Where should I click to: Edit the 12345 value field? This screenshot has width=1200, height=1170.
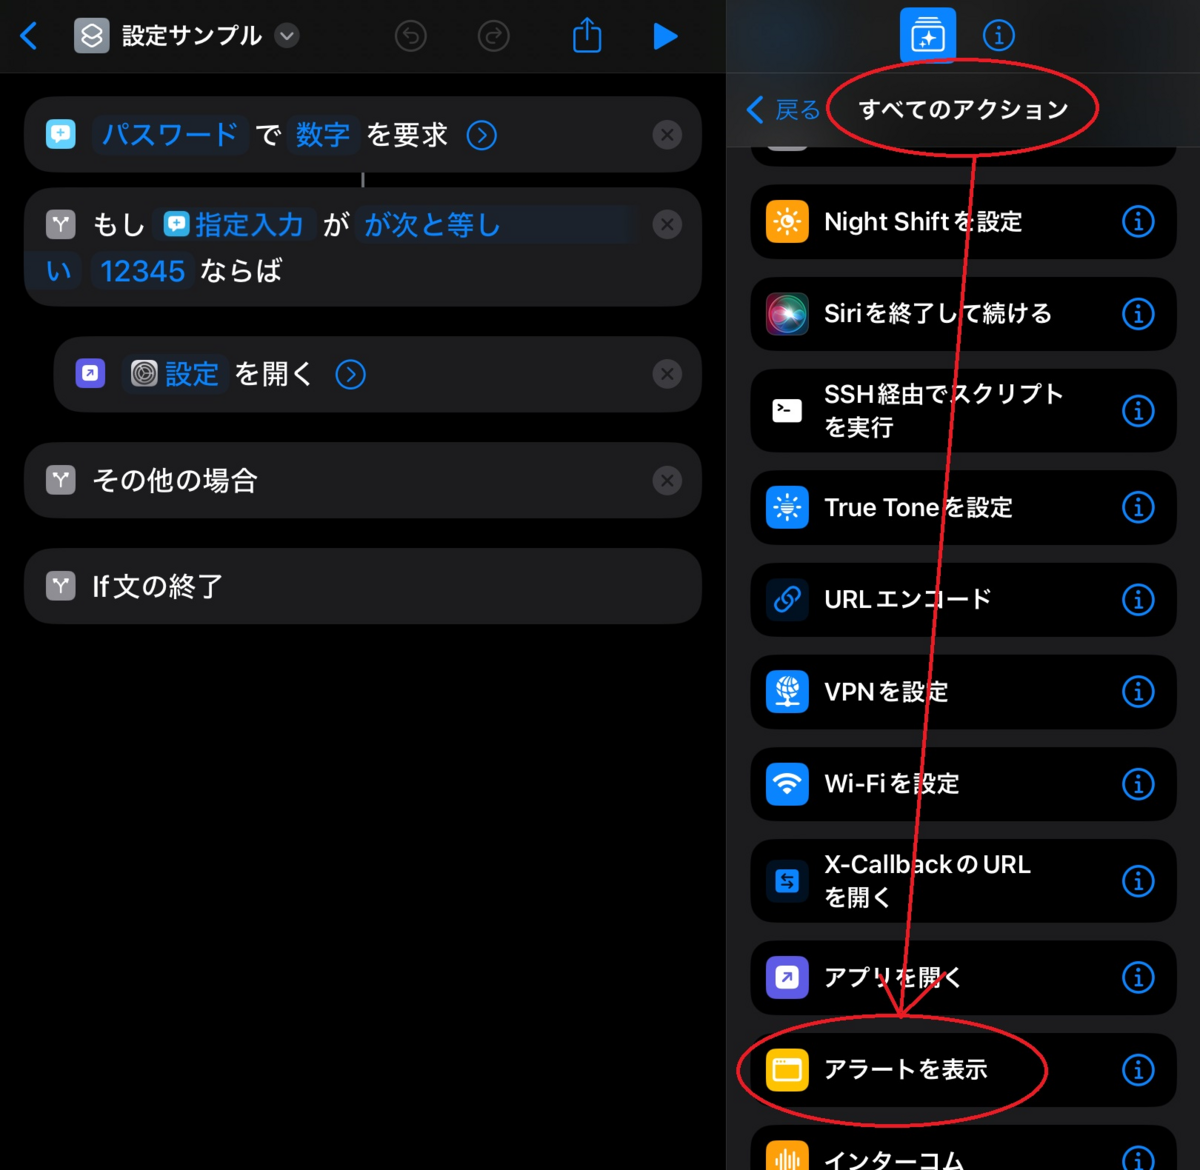pos(142,271)
